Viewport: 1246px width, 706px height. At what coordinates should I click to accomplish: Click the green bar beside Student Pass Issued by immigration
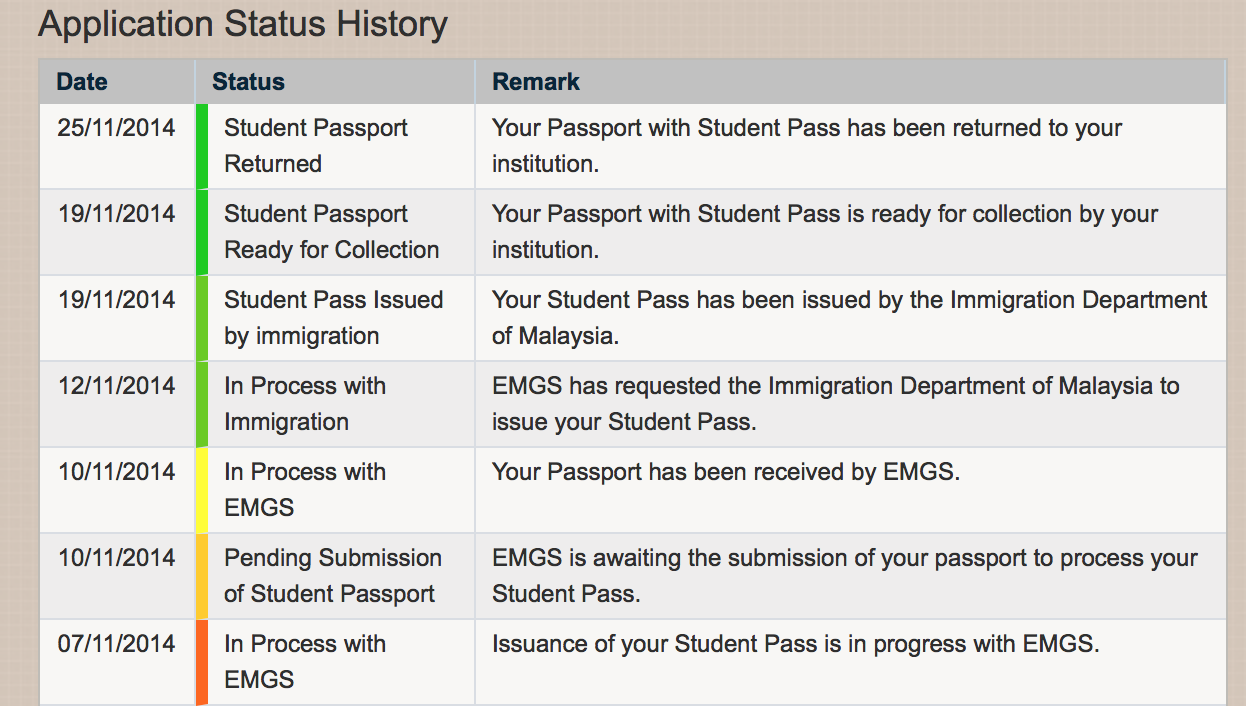click(x=202, y=318)
